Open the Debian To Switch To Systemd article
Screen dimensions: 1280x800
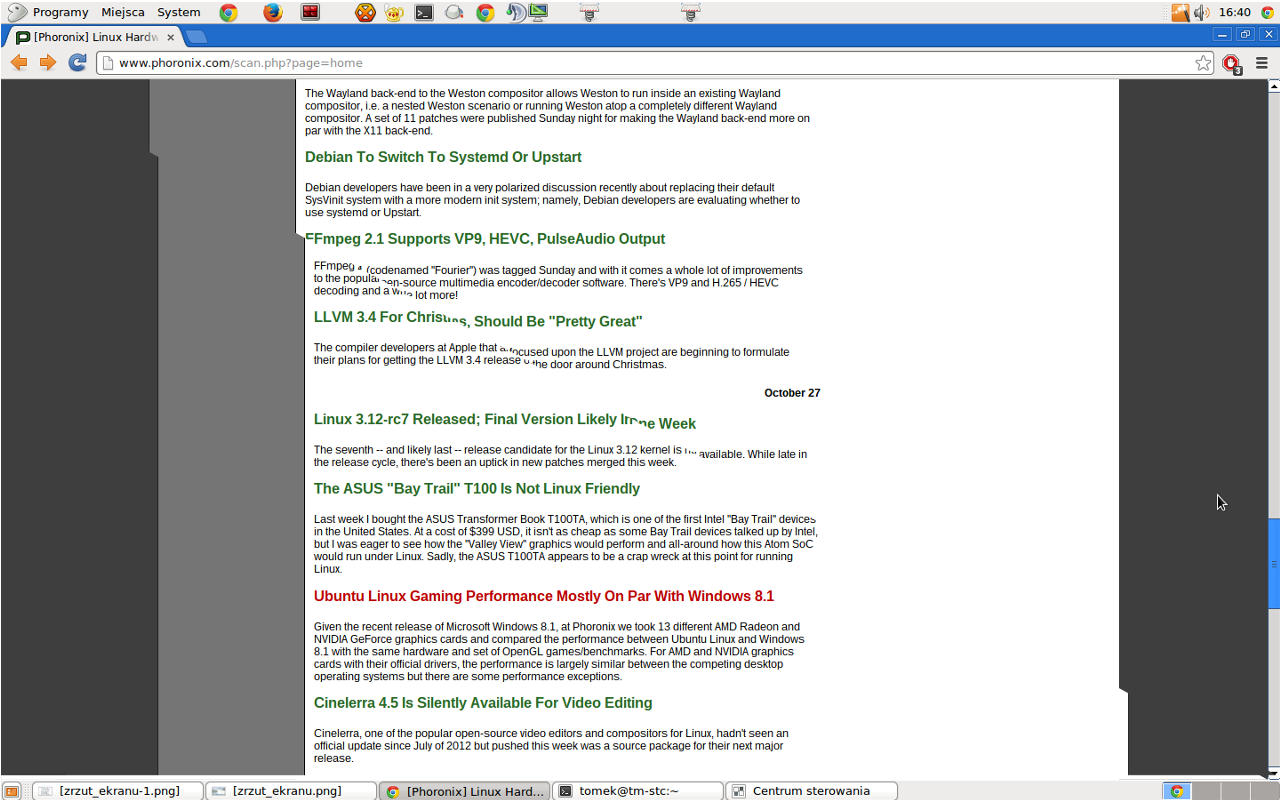pyautogui.click(x=443, y=157)
